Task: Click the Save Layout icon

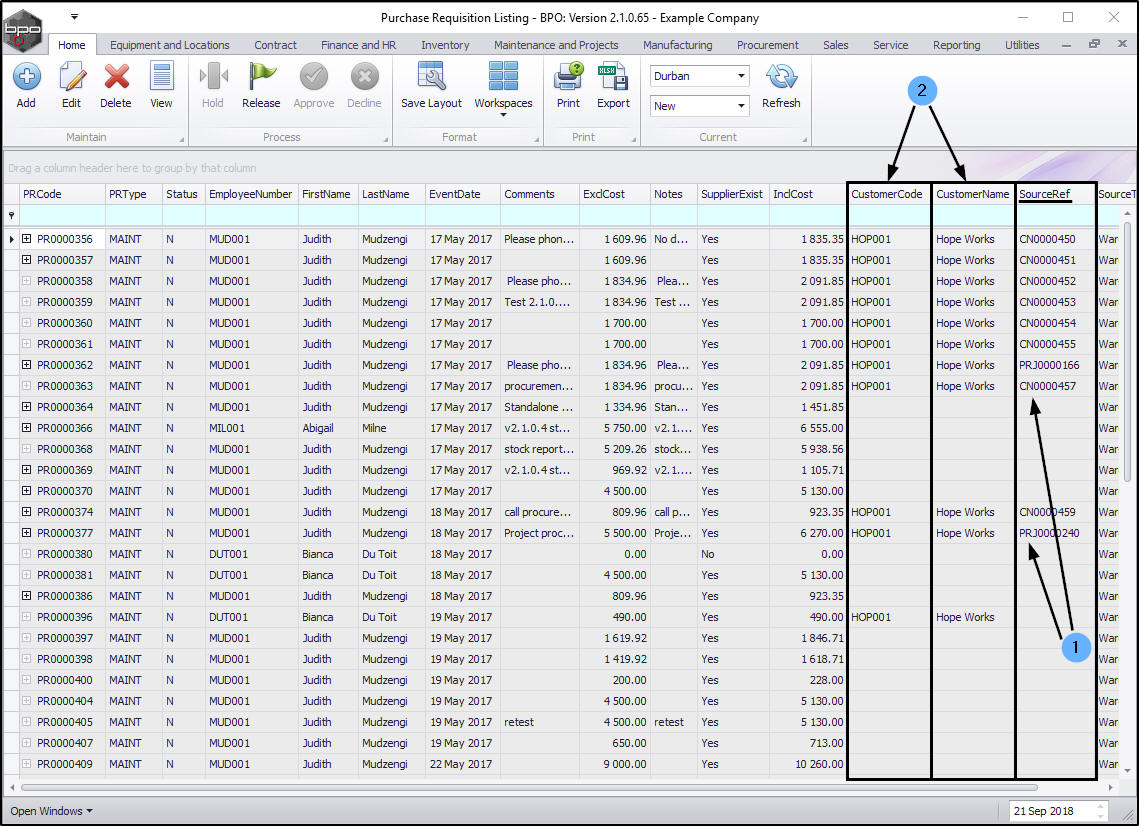Action: point(431,78)
